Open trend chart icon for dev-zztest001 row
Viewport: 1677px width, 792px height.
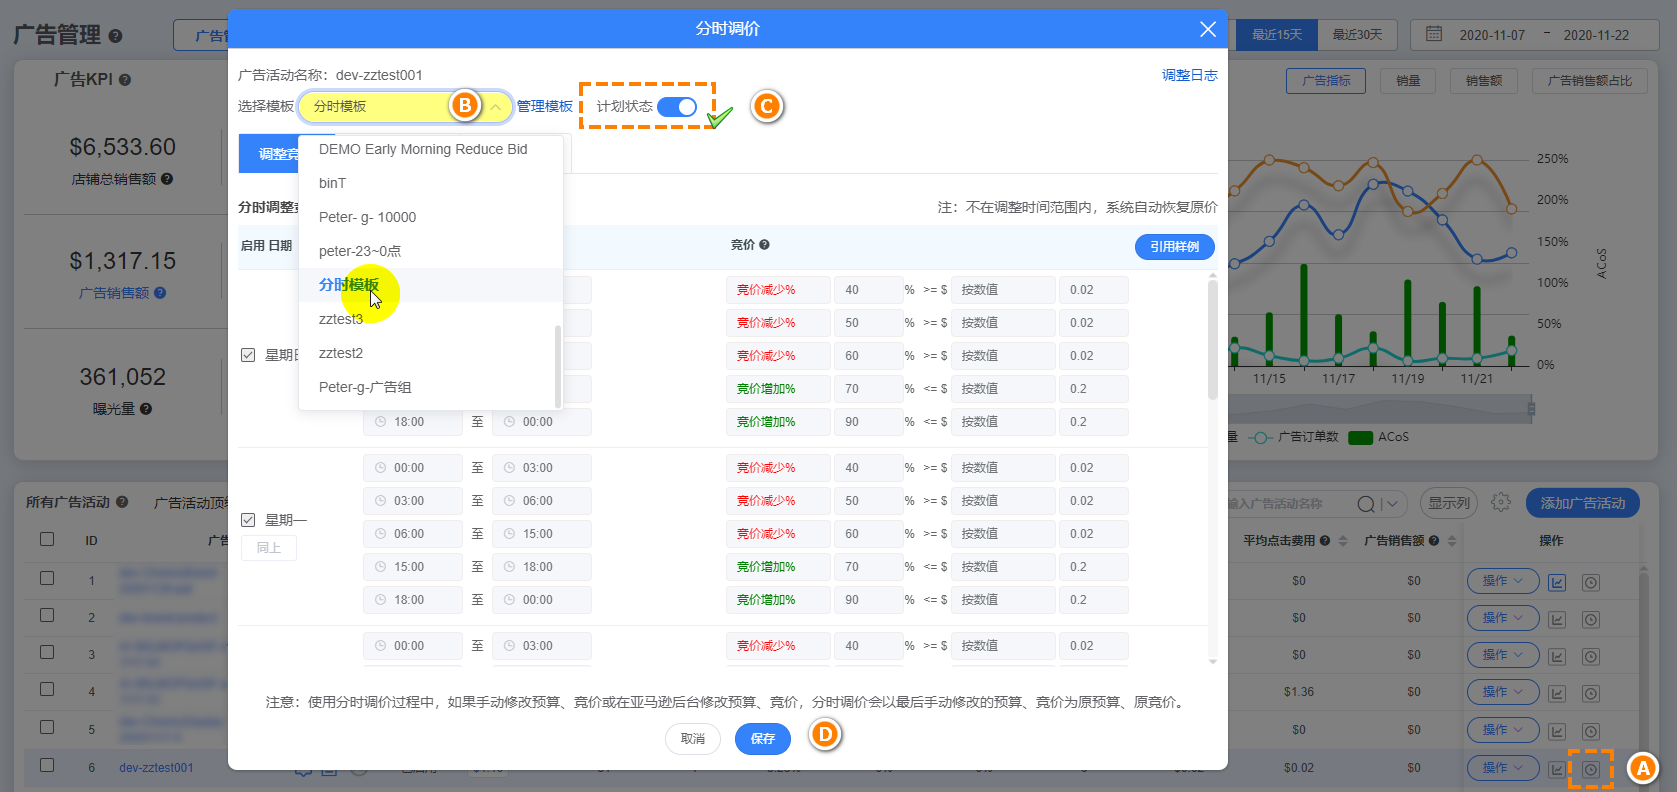point(1557,769)
